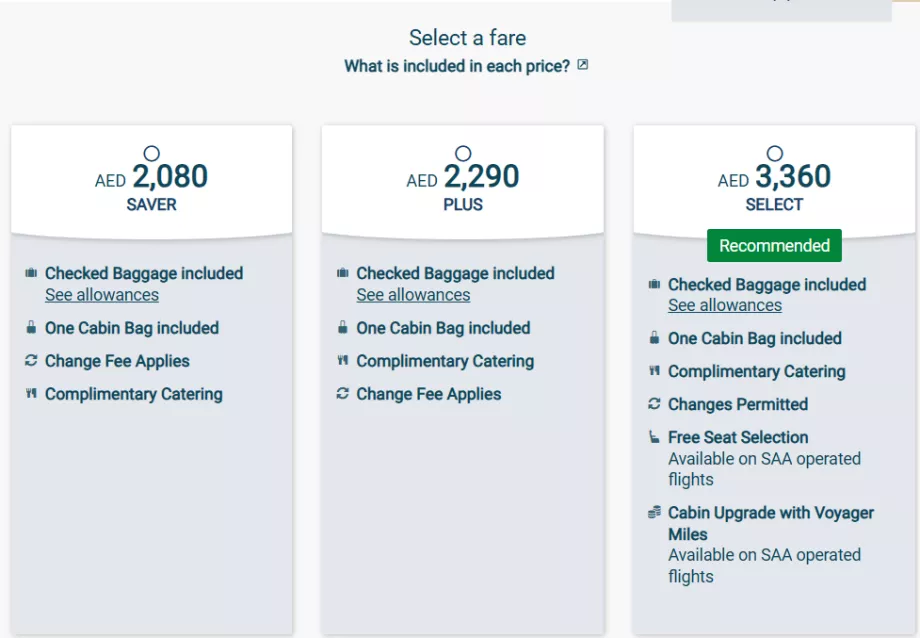Click the Complimentary Catering utensils icon under Plus
The width and height of the screenshot is (920, 638).
coord(343,361)
